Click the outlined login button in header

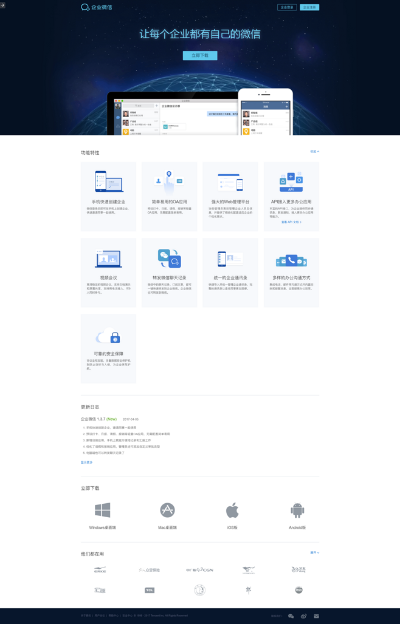(287, 7)
